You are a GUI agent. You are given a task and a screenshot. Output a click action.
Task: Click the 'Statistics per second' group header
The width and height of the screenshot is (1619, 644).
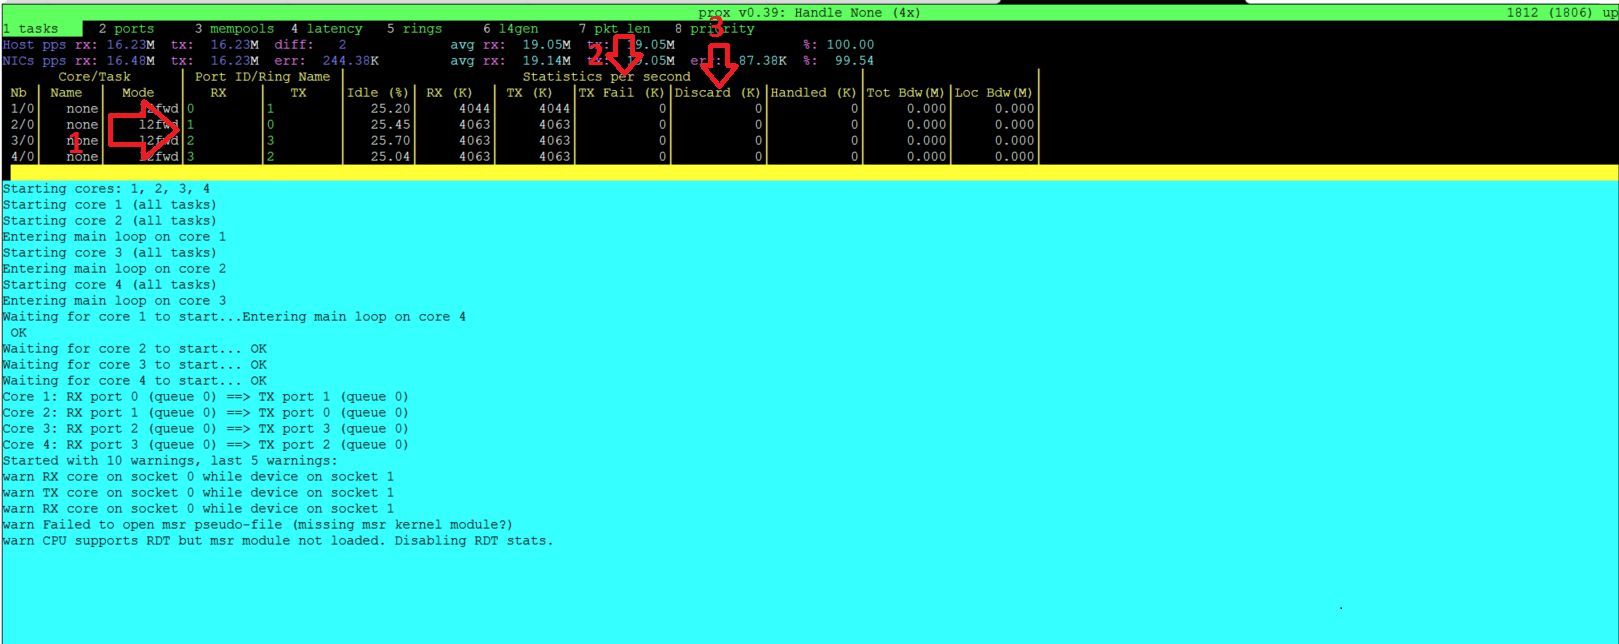606,77
